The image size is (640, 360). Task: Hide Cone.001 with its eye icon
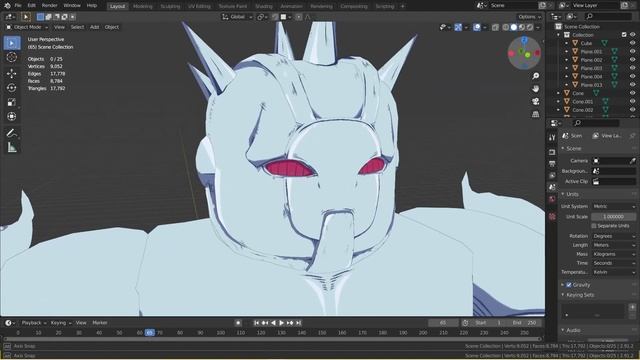tap(633, 101)
